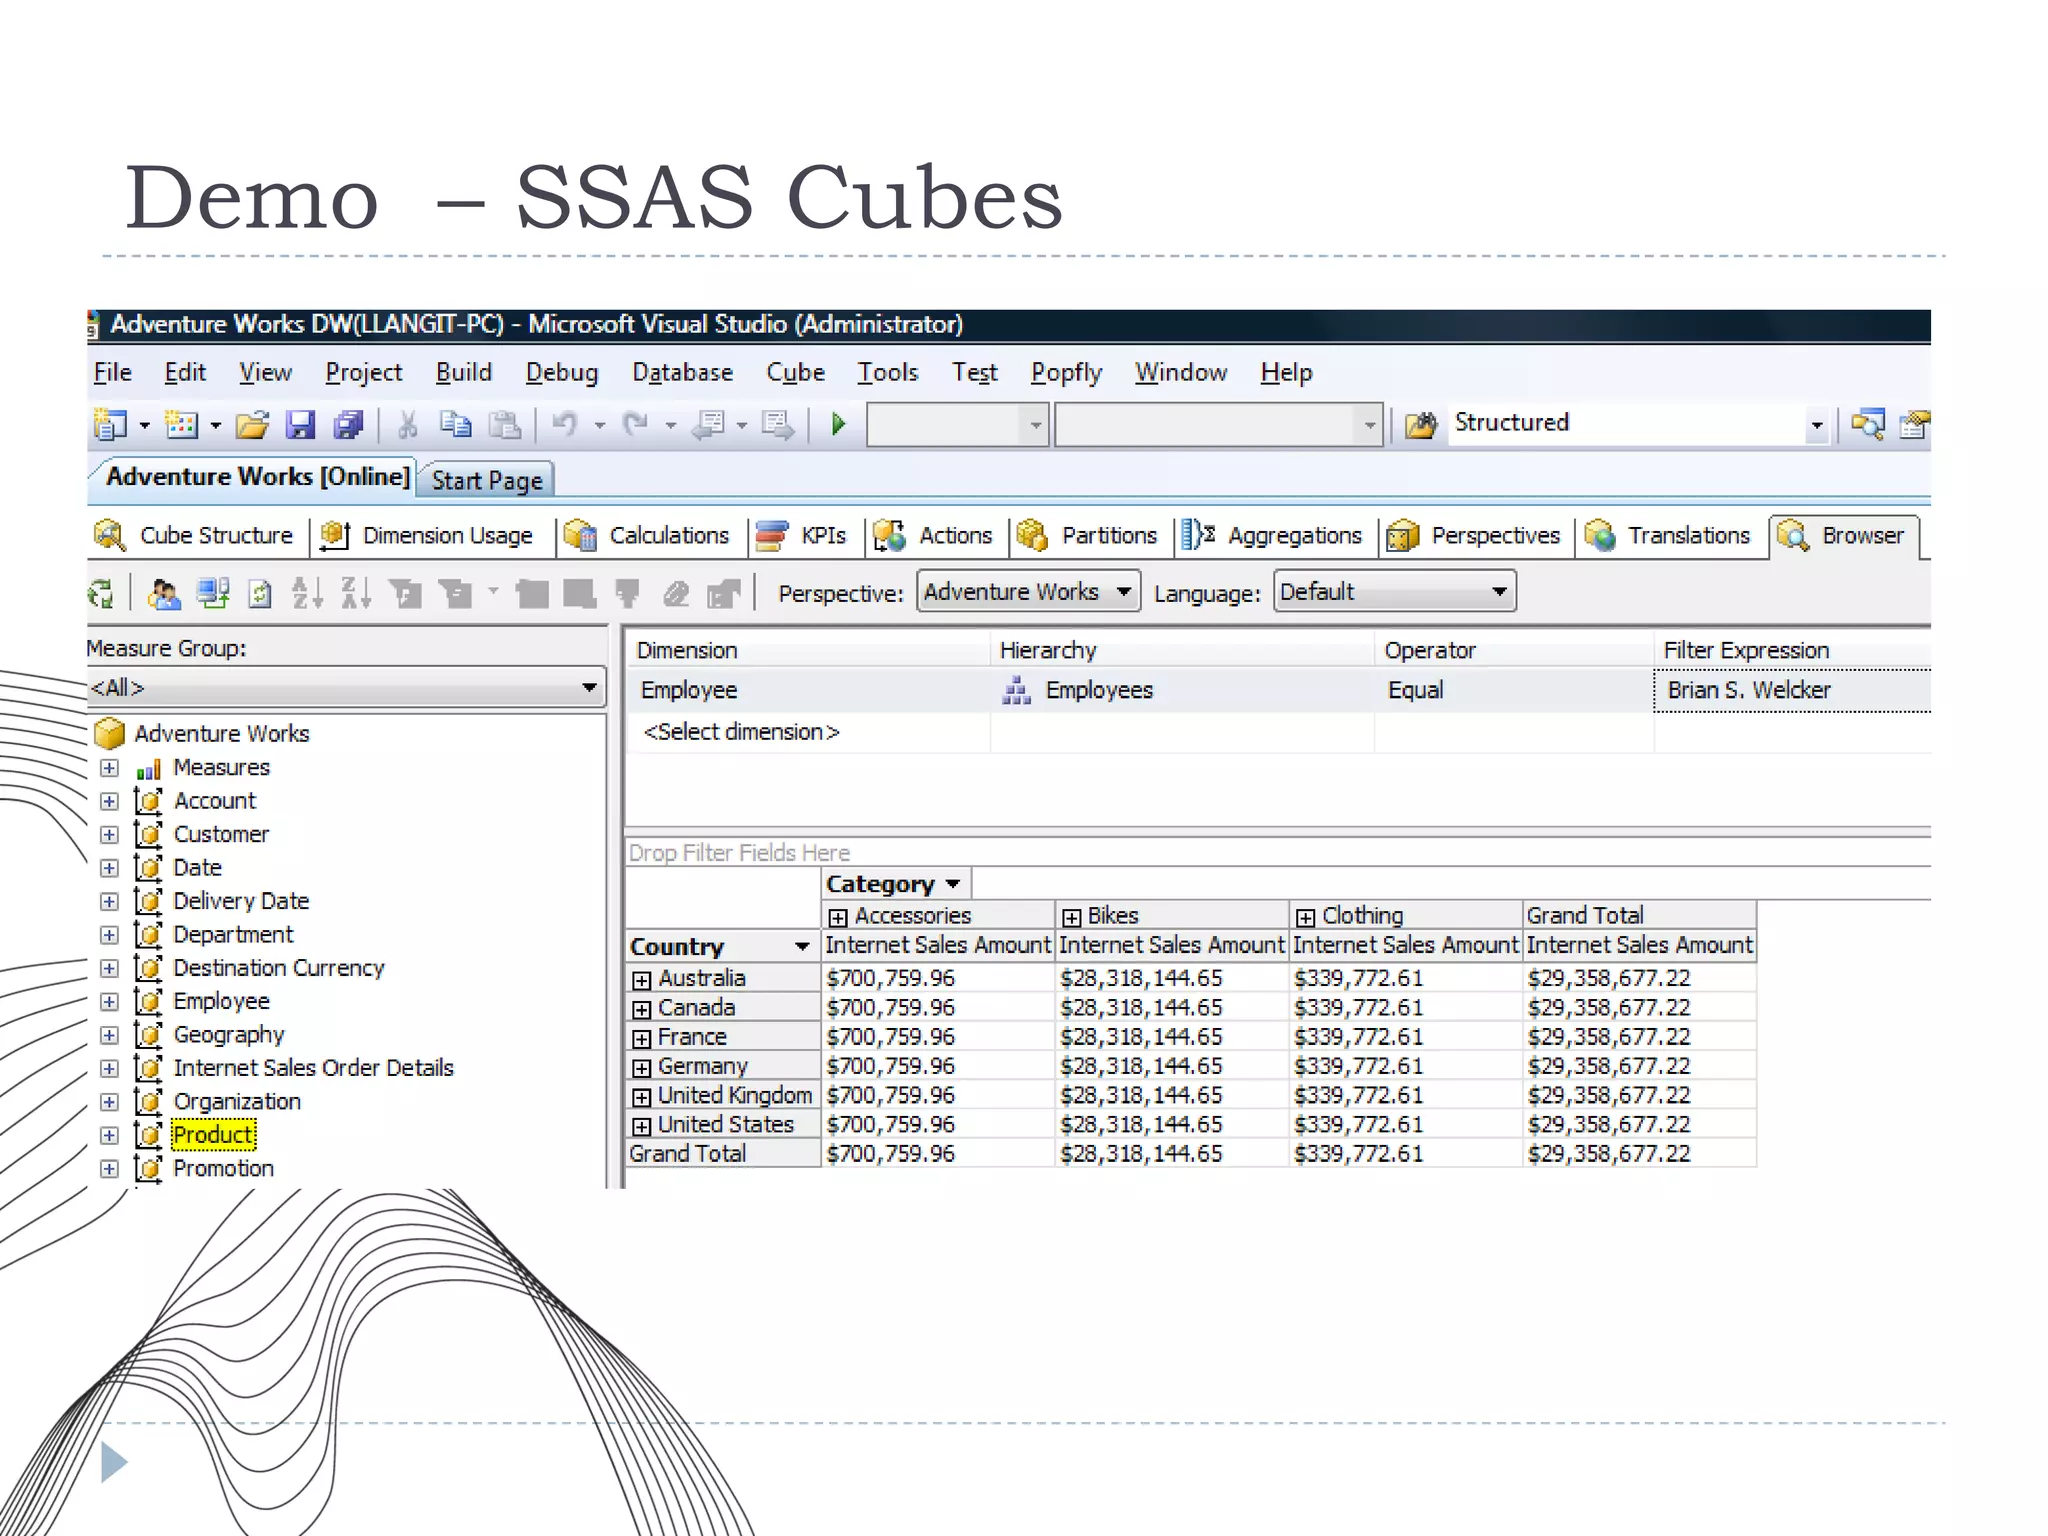The width and height of the screenshot is (2048, 1536).
Task: Click the Copy icon in the toolbar
Action: pyautogui.click(x=456, y=425)
